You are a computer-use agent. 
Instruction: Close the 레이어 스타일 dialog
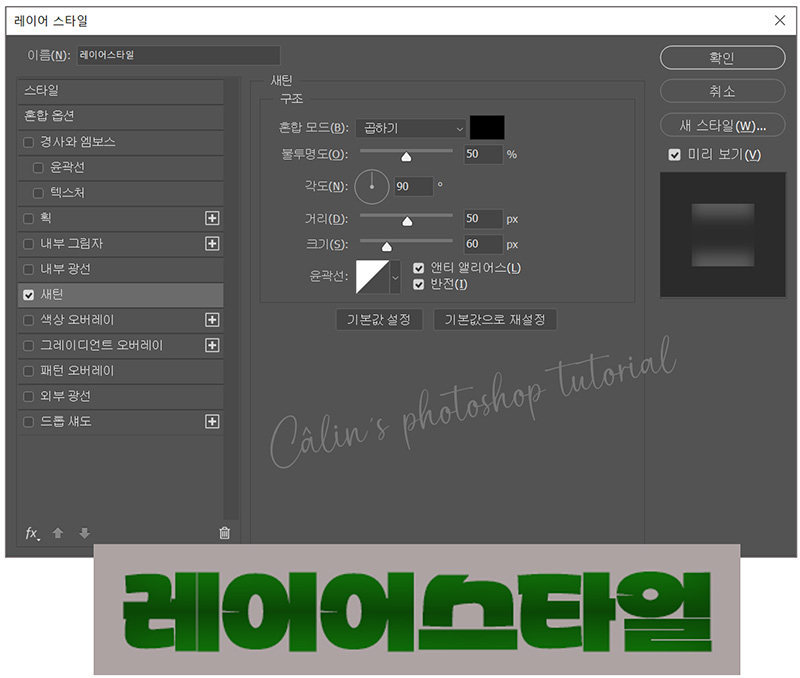point(780,20)
